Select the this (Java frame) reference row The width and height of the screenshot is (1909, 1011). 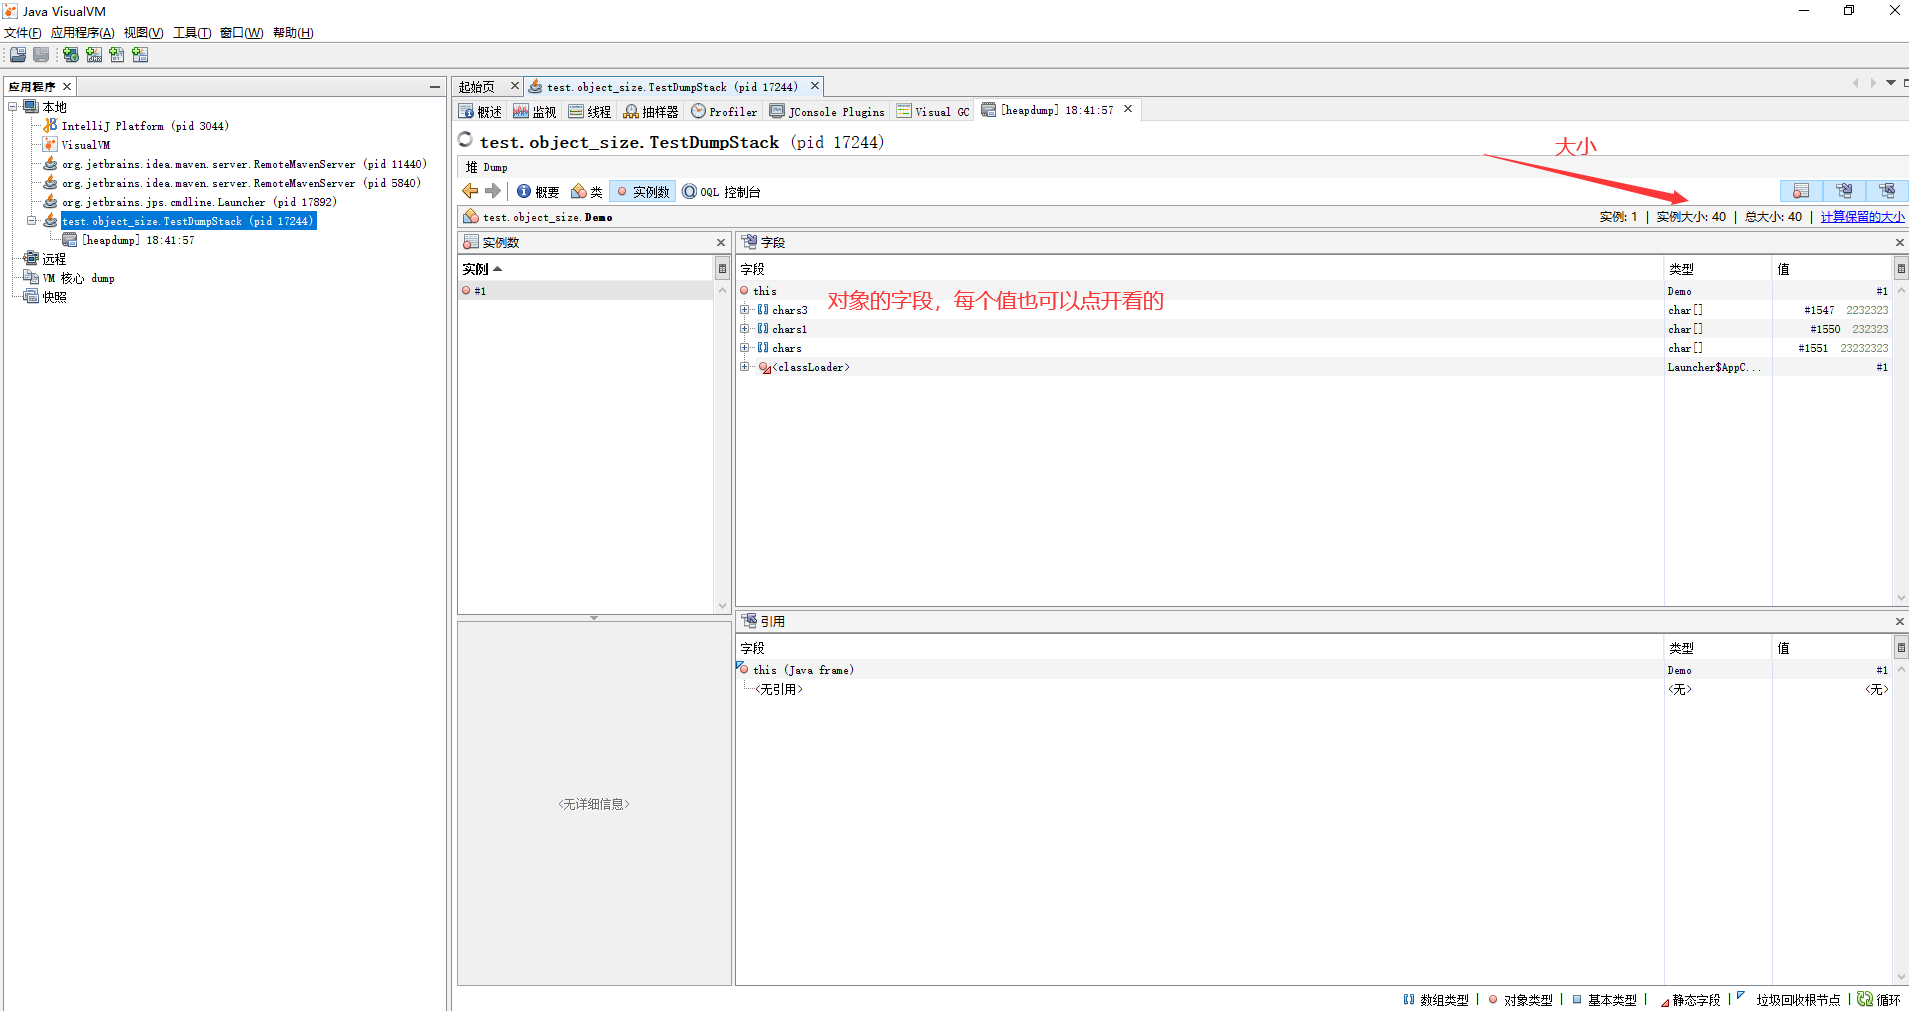[x=1314, y=670]
